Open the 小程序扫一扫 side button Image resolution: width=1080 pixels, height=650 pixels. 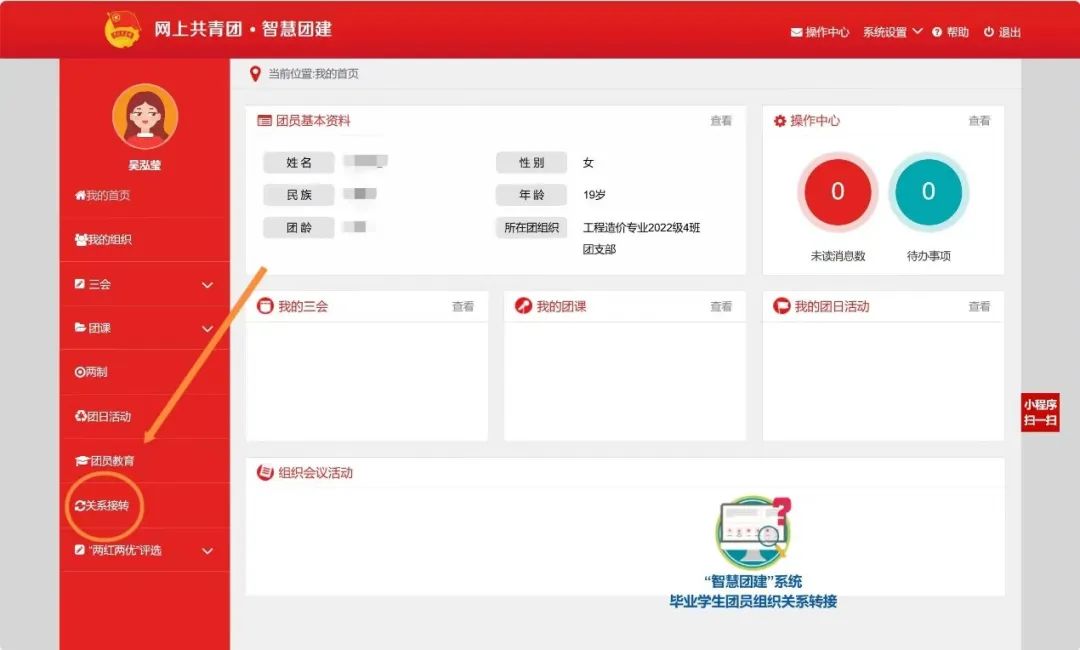[1040, 413]
